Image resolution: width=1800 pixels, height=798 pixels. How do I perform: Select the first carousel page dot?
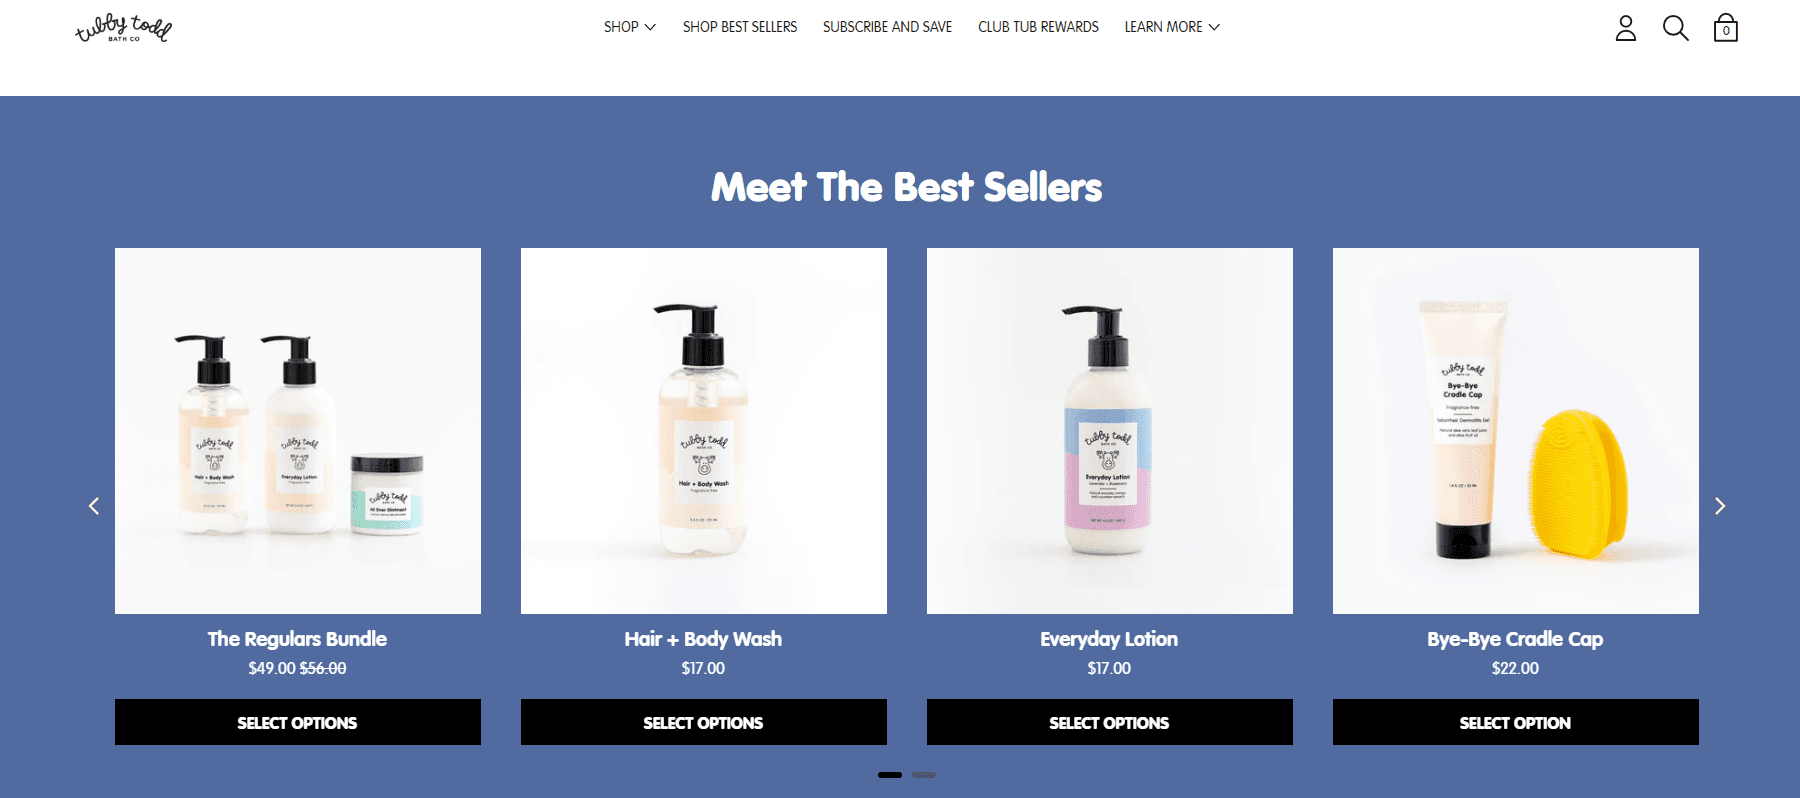(890, 775)
